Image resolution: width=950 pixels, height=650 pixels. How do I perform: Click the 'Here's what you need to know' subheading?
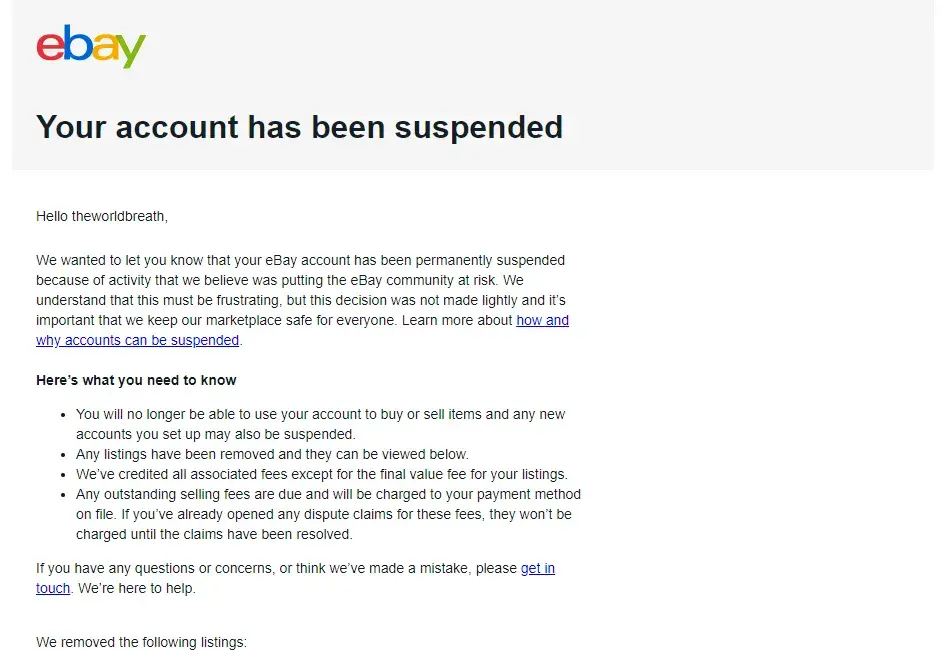136,380
